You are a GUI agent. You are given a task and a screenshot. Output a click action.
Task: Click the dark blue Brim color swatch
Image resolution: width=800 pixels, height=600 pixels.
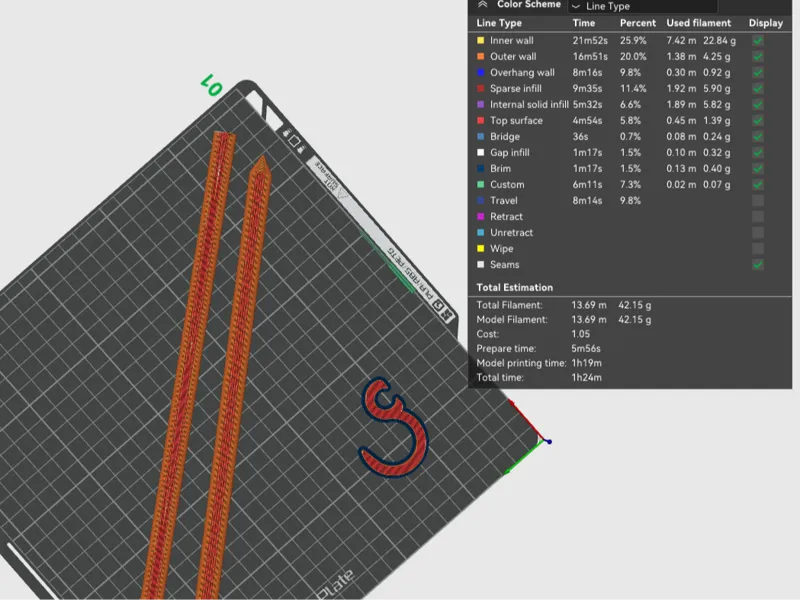pos(480,168)
